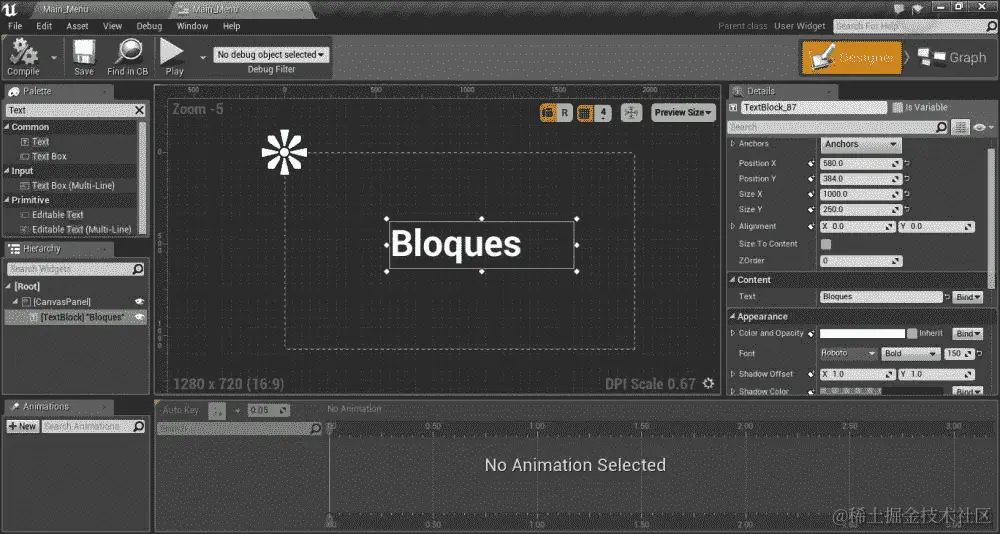Select Text Box in the palette
The height and width of the screenshot is (534, 1000).
(49, 156)
